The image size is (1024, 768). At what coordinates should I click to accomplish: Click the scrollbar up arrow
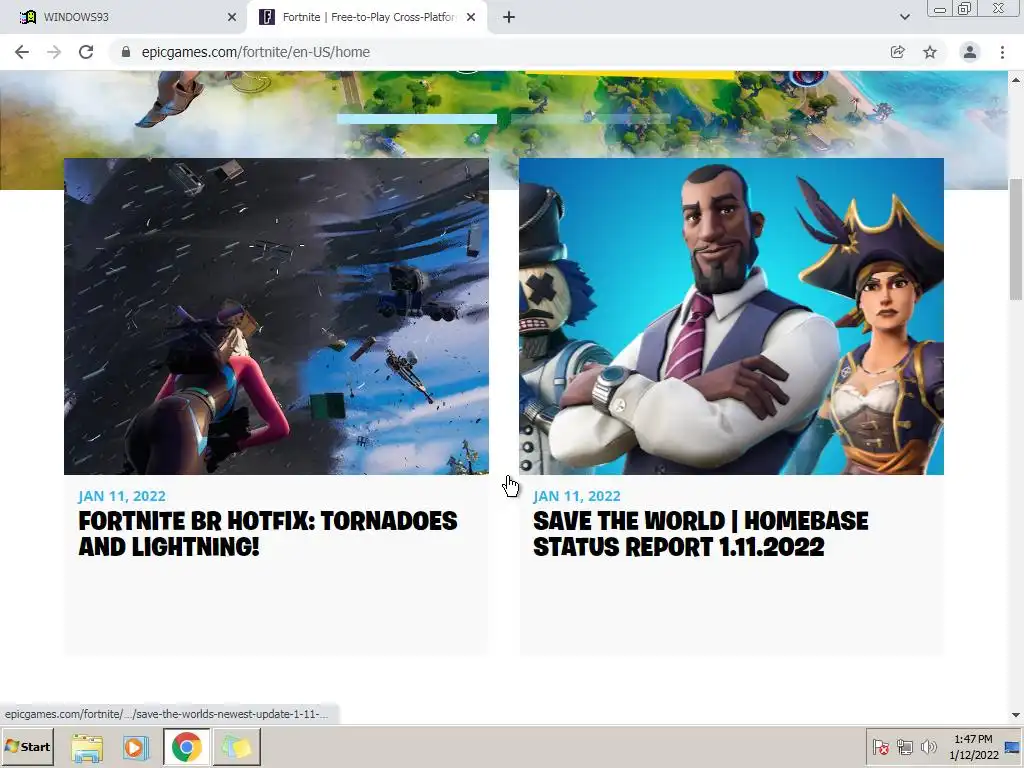pyautogui.click(x=1016, y=80)
